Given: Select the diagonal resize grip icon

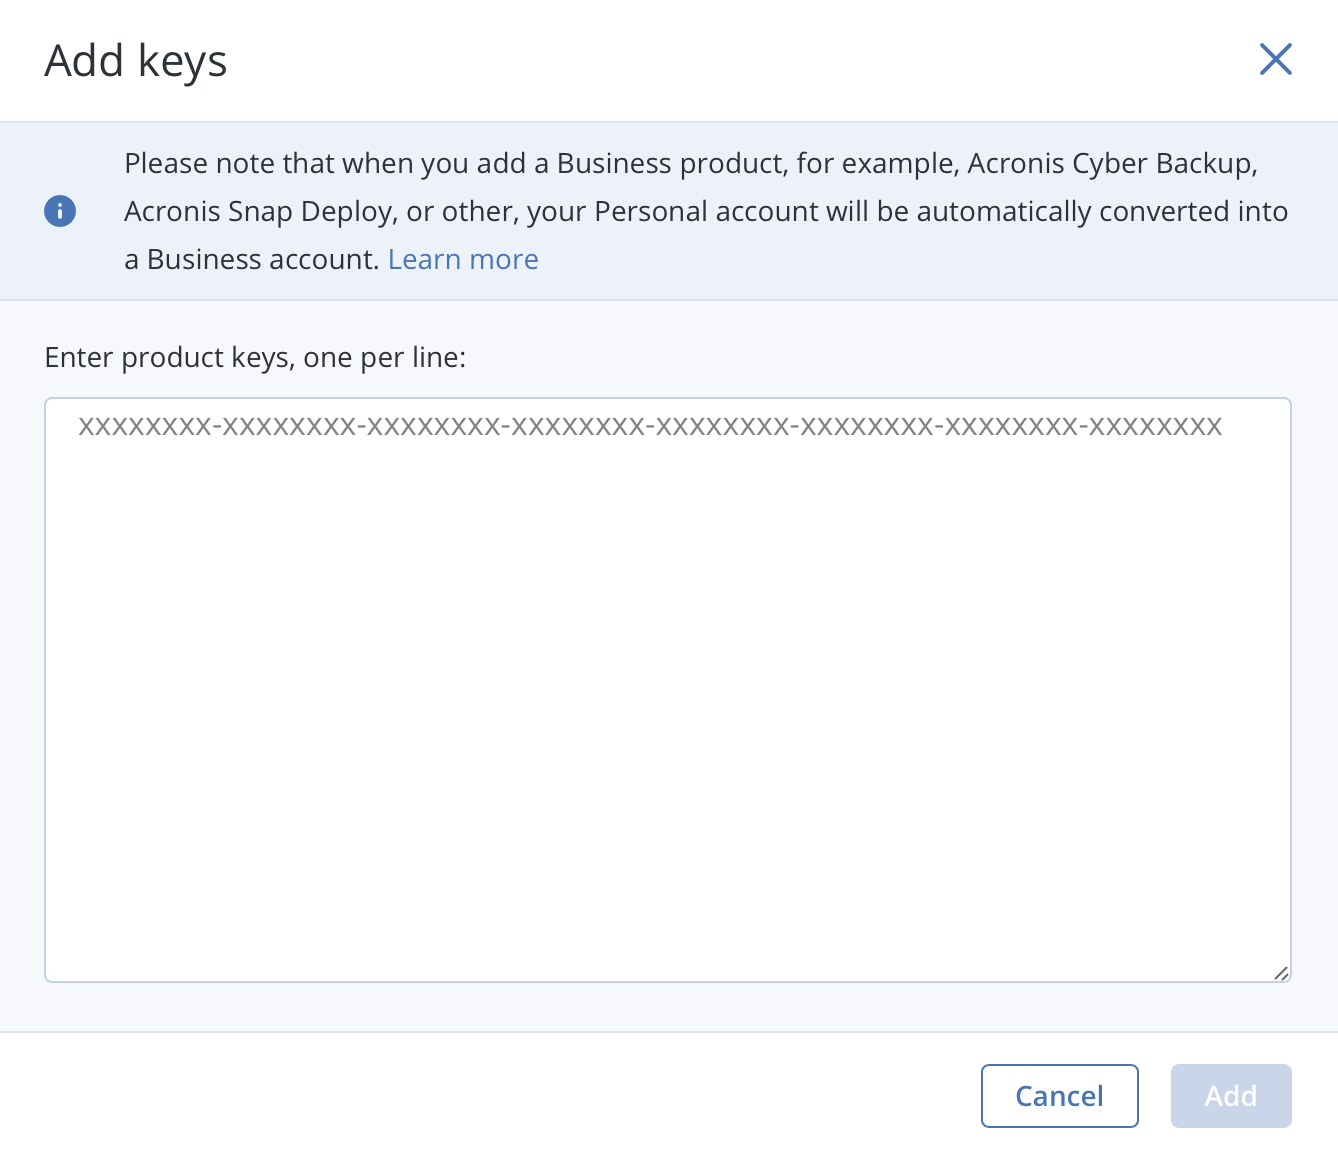Looking at the screenshot, I should [1281, 972].
